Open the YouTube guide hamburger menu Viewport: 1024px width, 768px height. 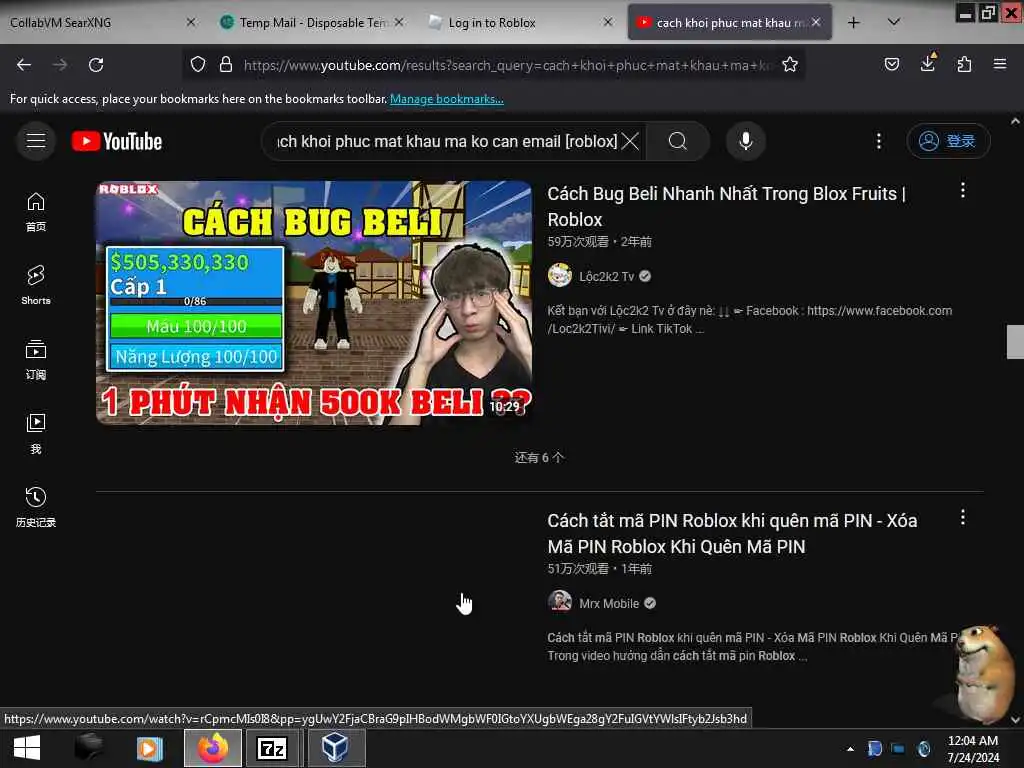(x=36, y=141)
